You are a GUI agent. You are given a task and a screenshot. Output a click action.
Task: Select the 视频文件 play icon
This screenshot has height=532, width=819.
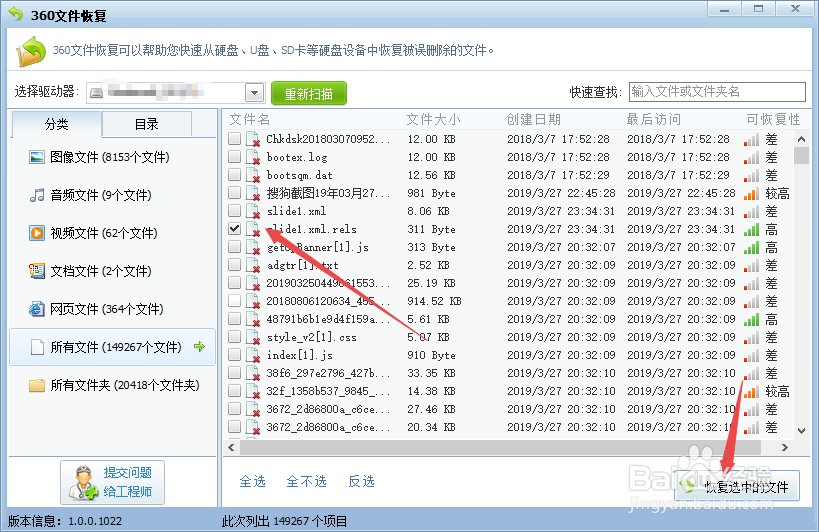pos(37,233)
